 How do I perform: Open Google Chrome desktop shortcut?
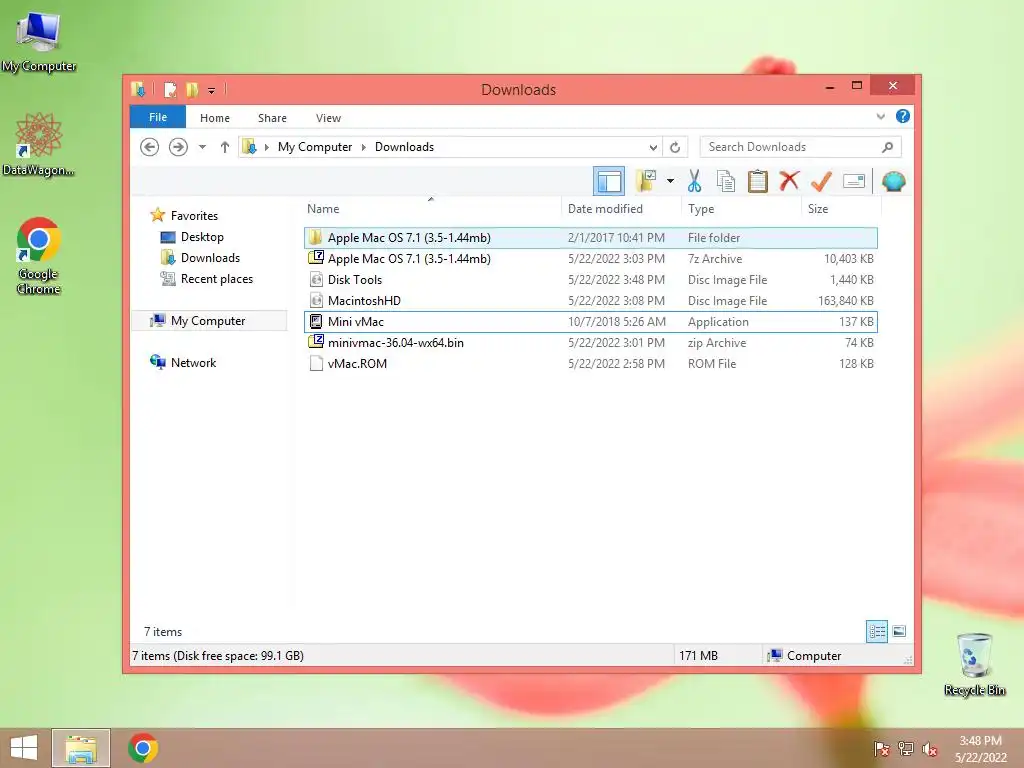(39, 256)
